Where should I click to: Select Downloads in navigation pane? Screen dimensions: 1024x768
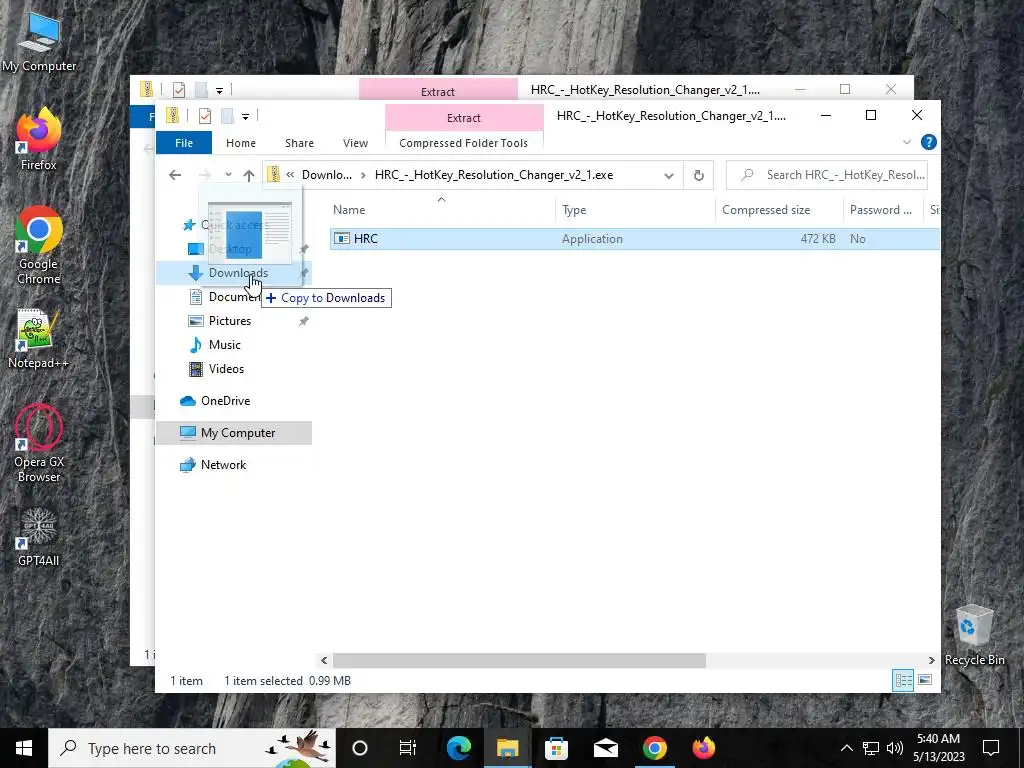pos(238,273)
